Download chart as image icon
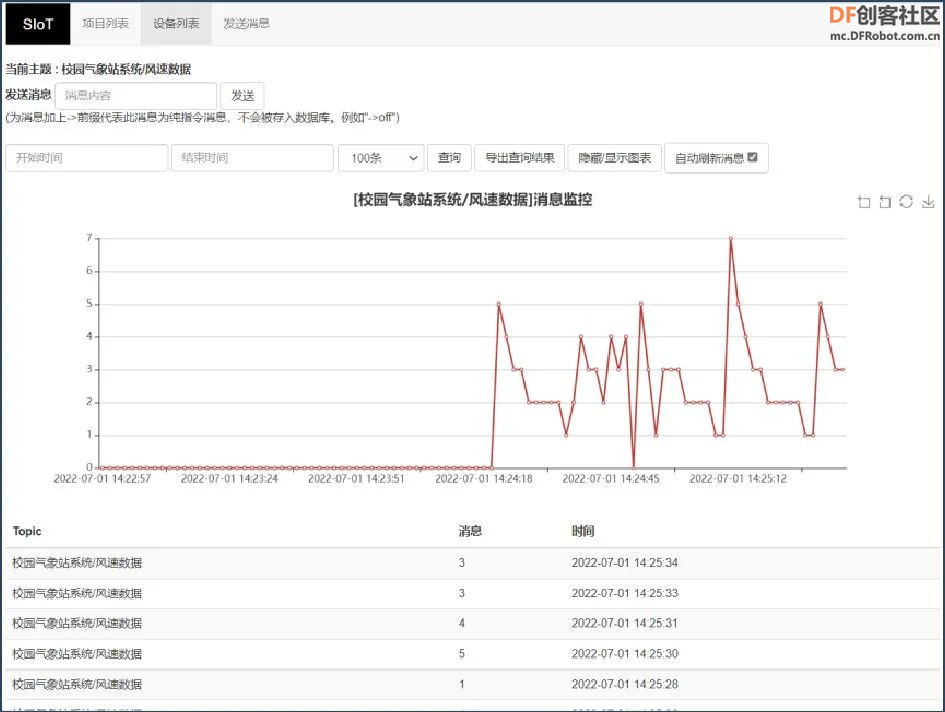Image resolution: width=945 pixels, height=712 pixels. [x=928, y=201]
